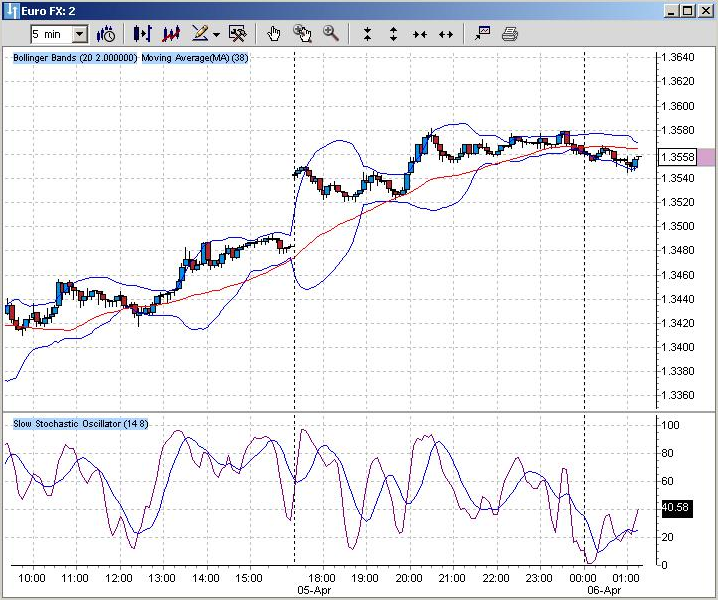
Task: Click the 100 level on oscillator axis
Action: (670, 425)
